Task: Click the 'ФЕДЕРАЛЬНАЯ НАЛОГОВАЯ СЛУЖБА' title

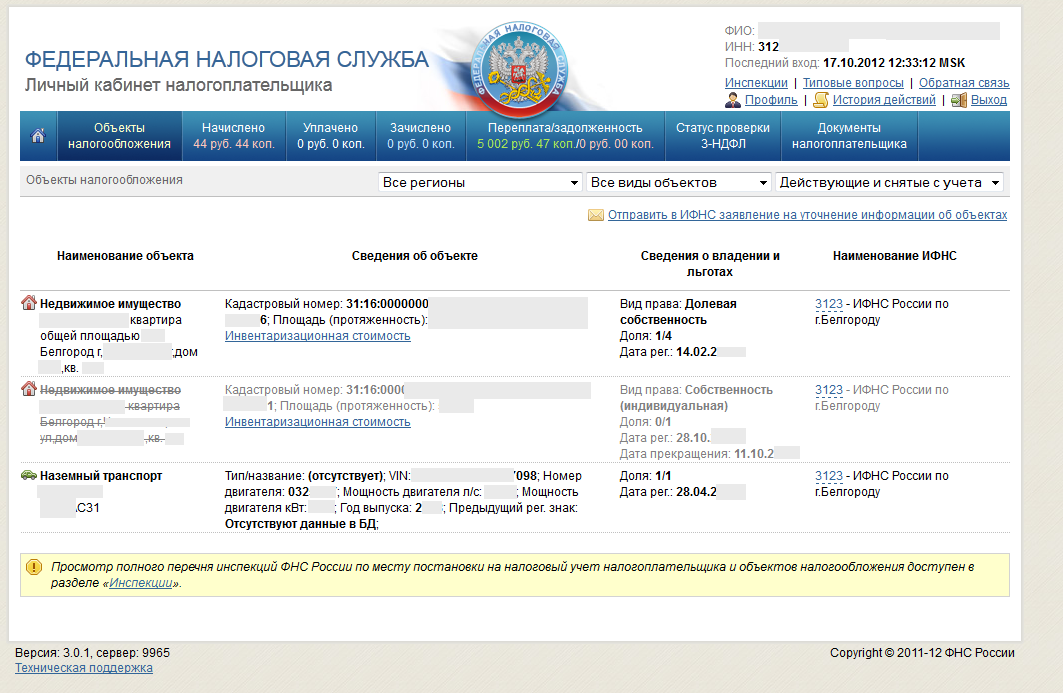Action: [x=227, y=60]
